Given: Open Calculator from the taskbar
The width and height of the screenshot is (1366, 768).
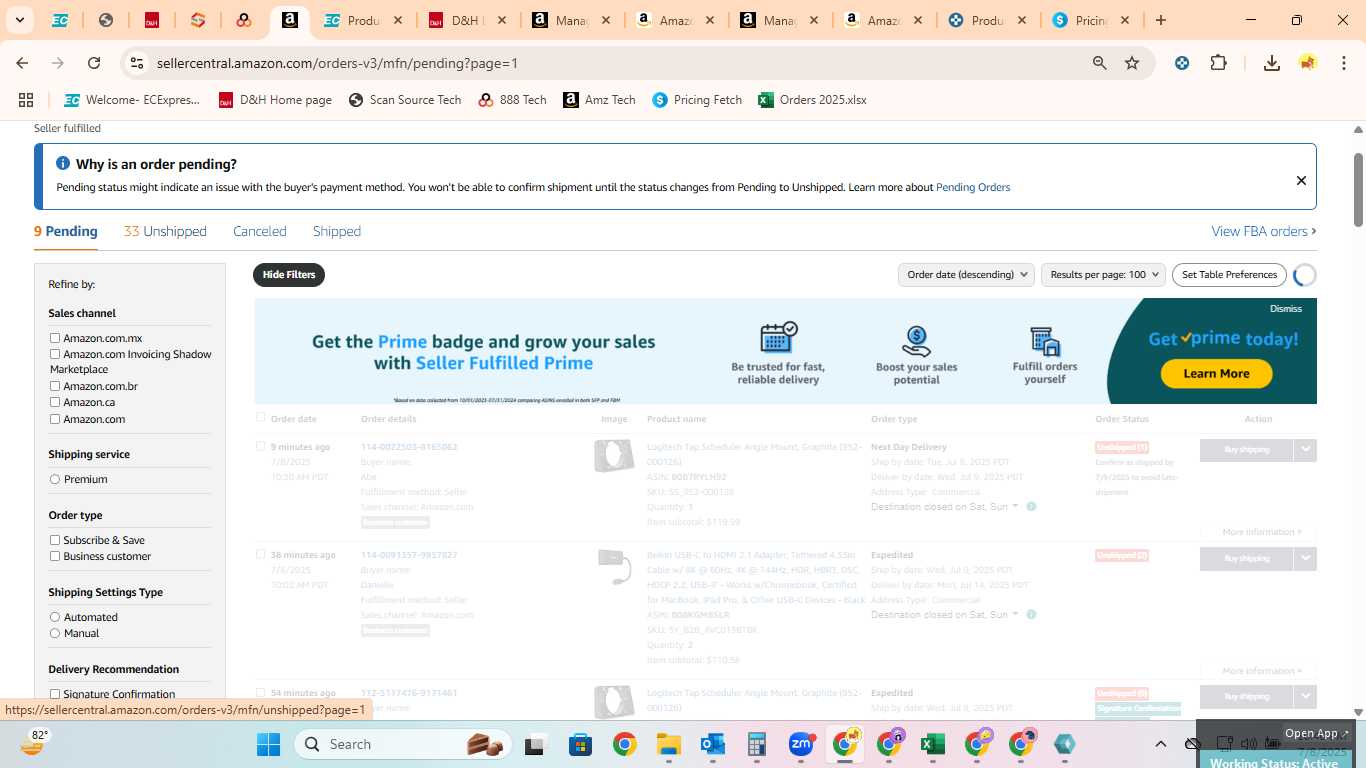Looking at the screenshot, I should point(756,744).
